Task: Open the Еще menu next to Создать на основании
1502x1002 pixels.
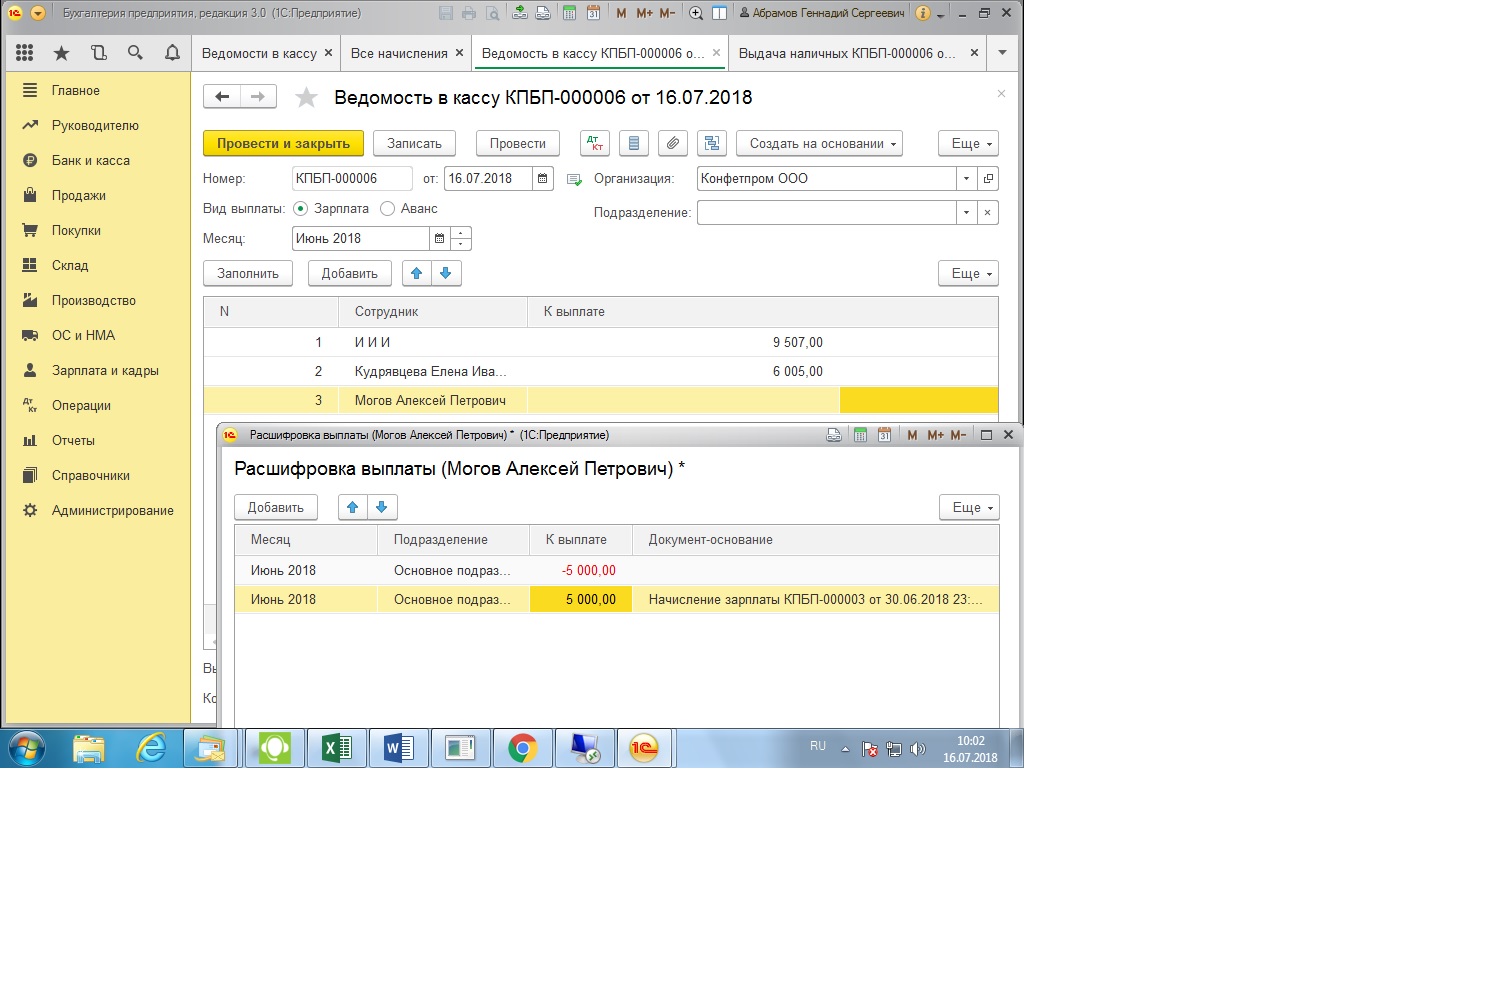Action: pos(968,143)
